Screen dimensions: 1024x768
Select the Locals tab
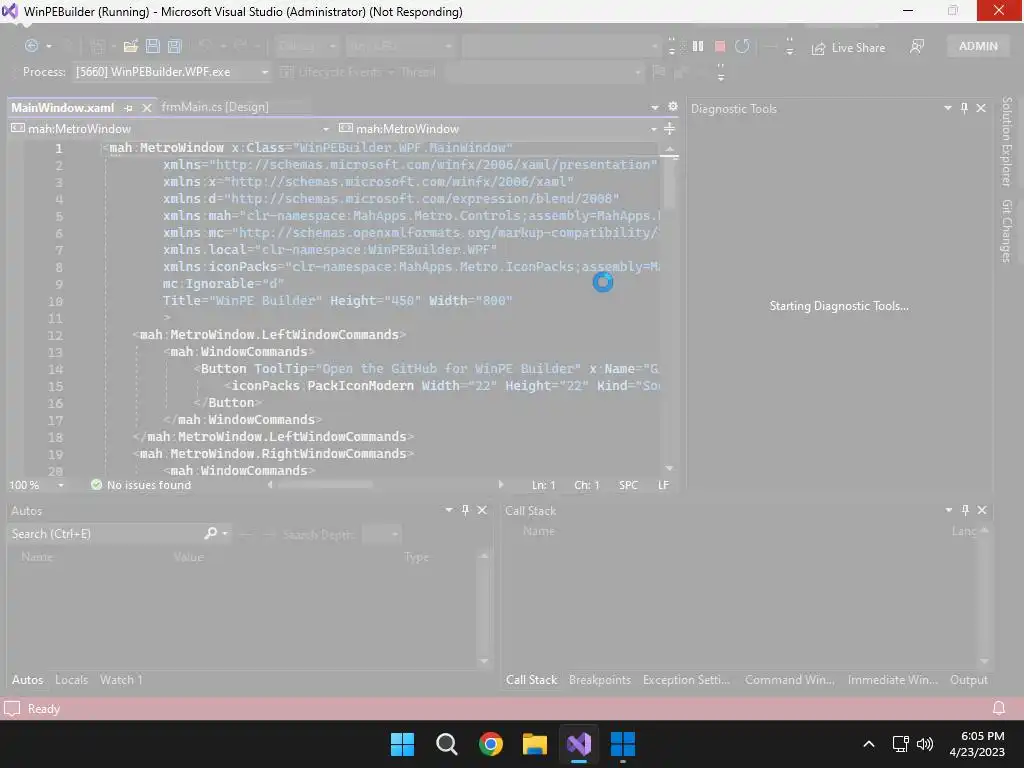click(71, 680)
